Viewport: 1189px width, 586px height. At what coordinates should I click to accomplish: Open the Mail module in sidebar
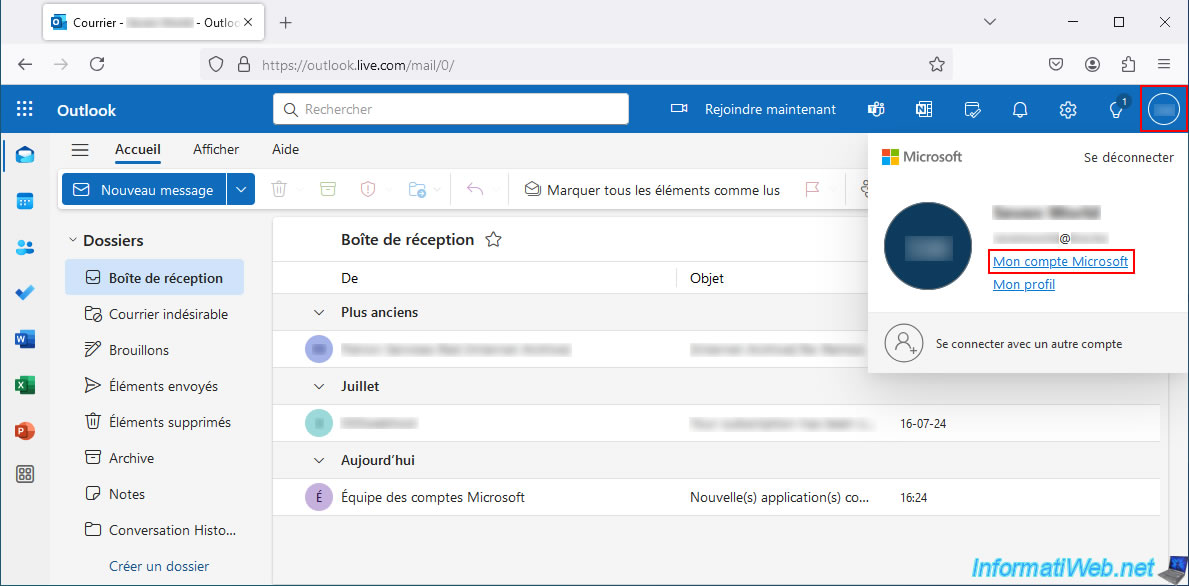(25, 155)
